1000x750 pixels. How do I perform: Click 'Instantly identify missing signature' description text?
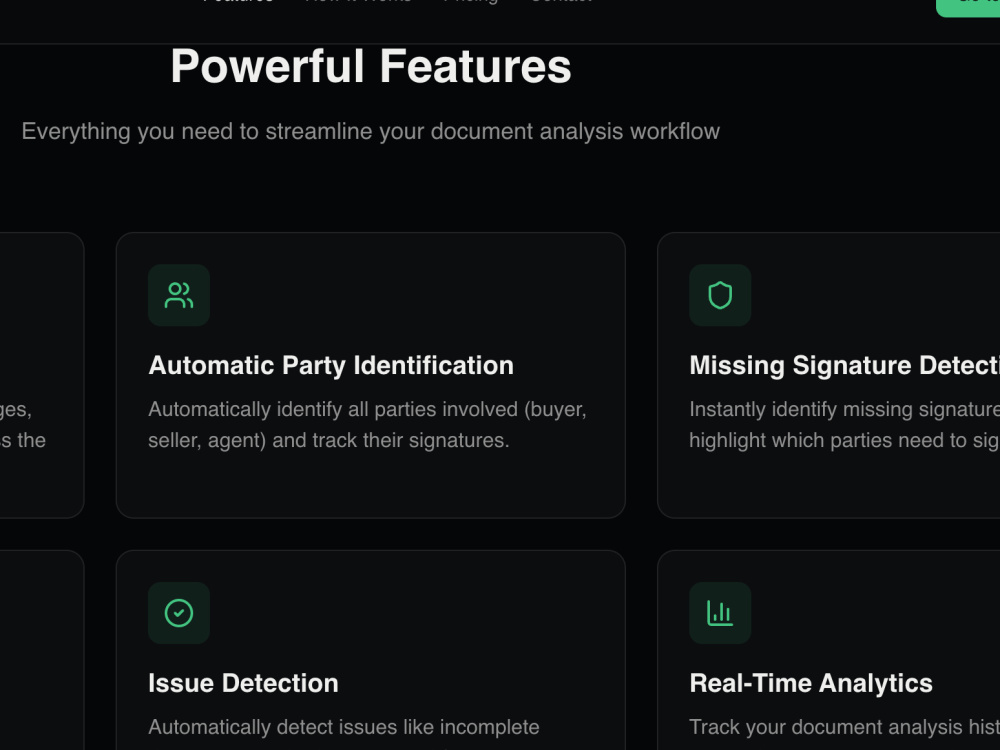[844, 425]
